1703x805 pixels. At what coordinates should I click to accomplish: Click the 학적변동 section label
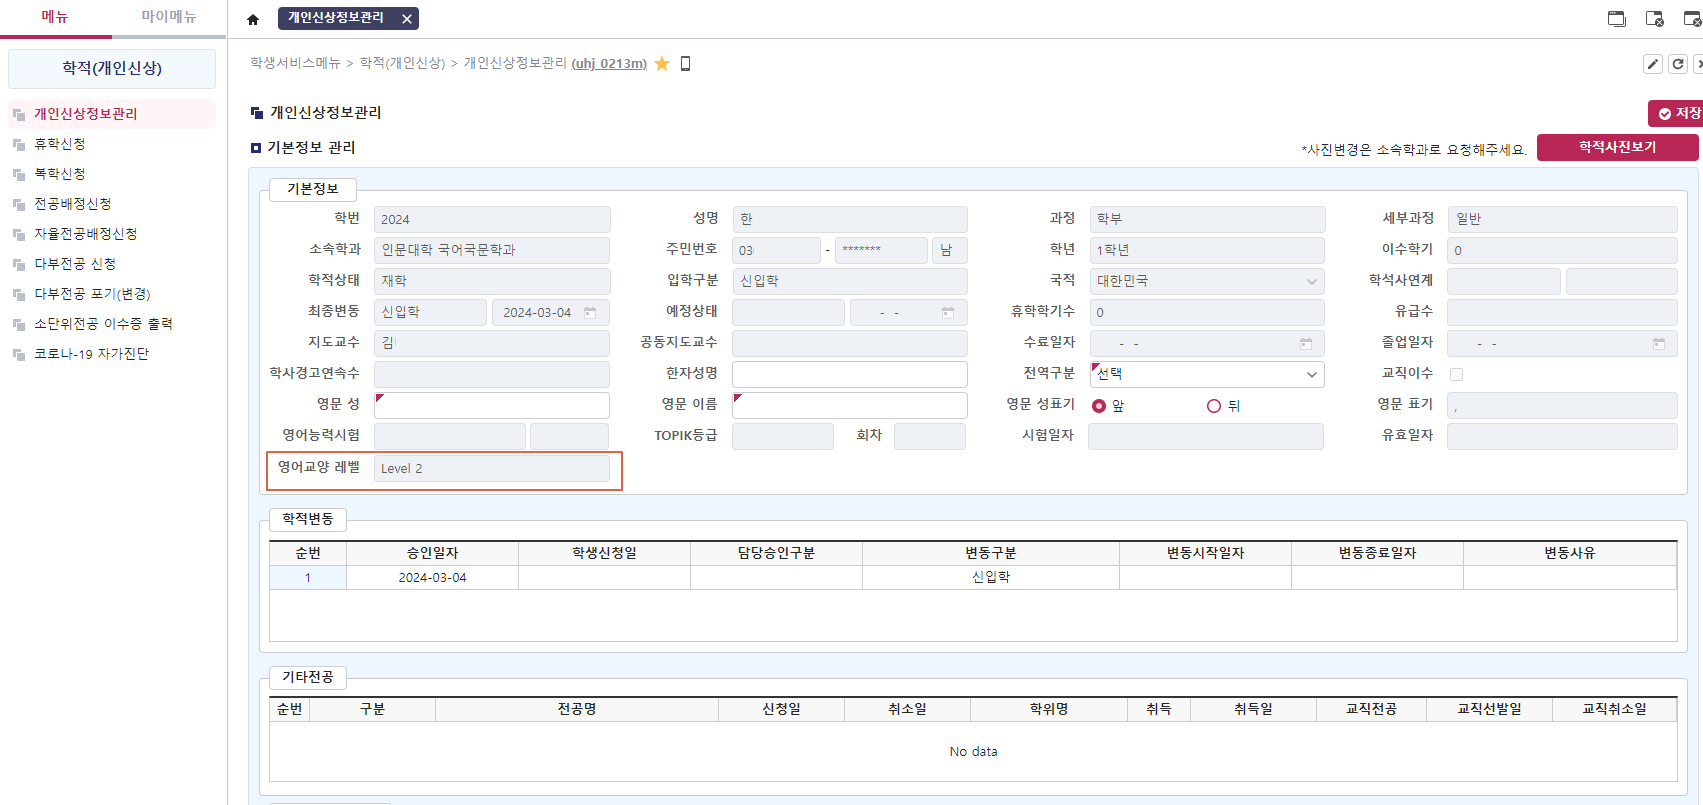[308, 519]
